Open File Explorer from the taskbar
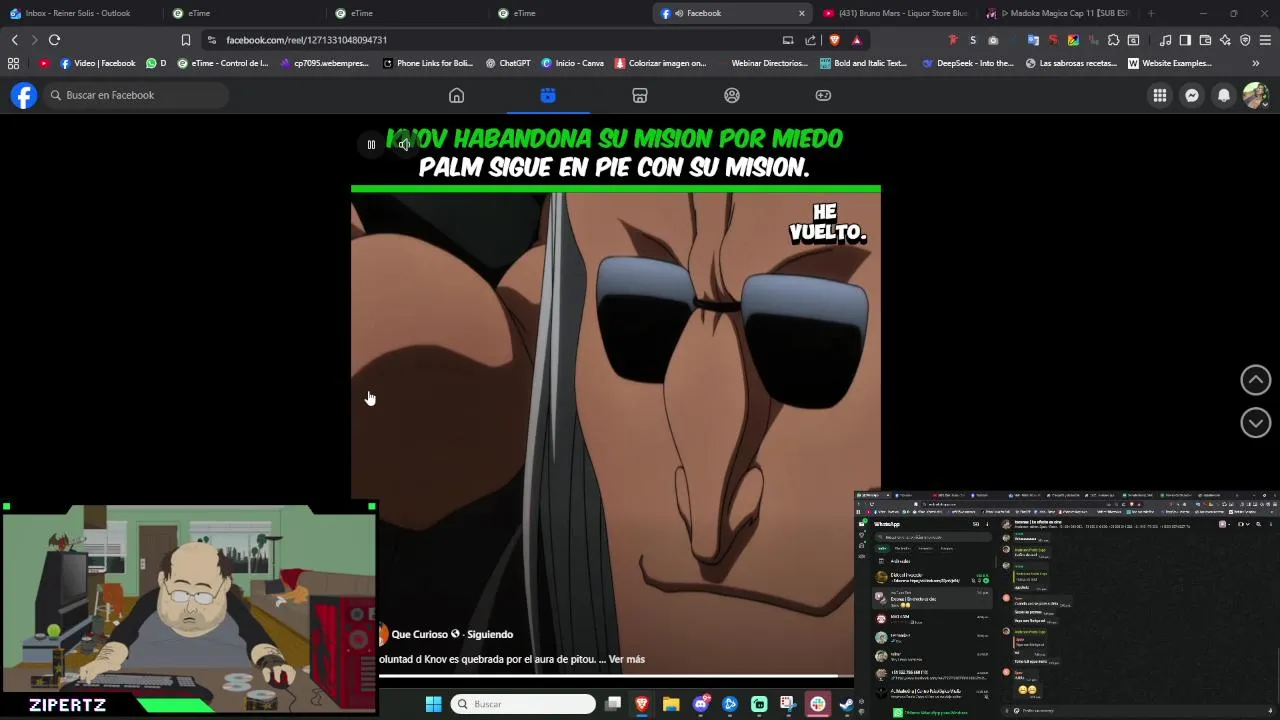 [x=671, y=704]
